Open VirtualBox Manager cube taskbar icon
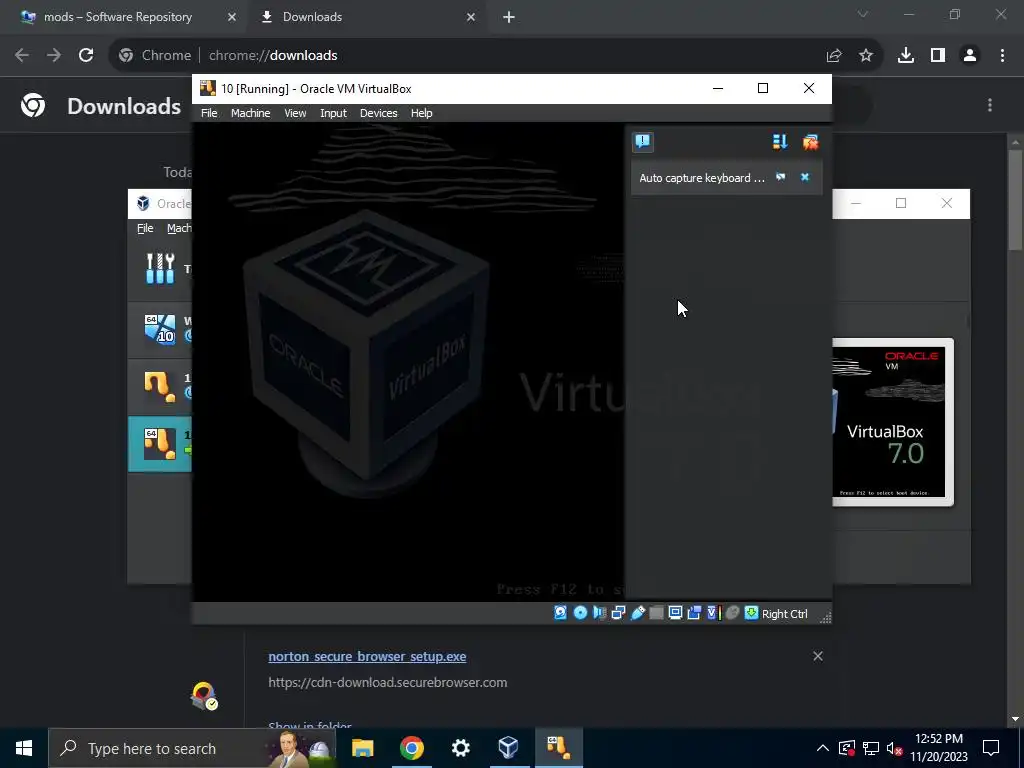The width and height of the screenshot is (1024, 768). [509, 748]
